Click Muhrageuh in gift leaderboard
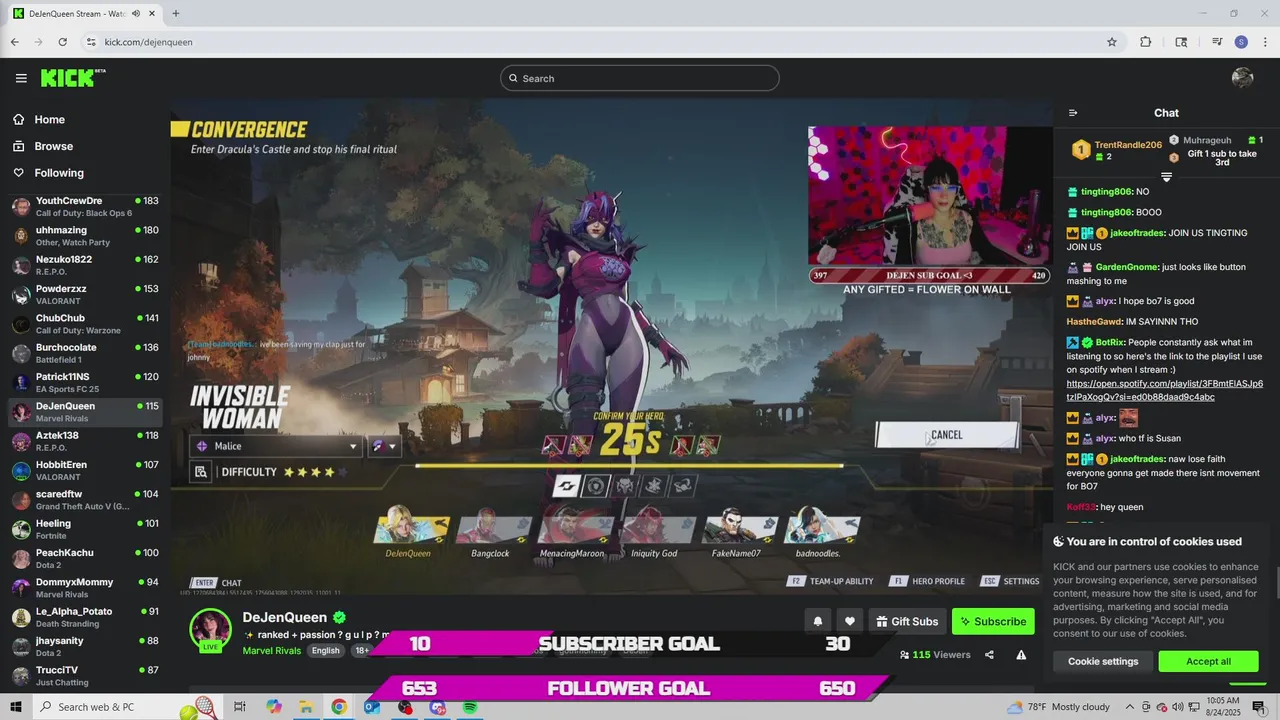The image size is (1280, 720). (x=1206, y=140)
